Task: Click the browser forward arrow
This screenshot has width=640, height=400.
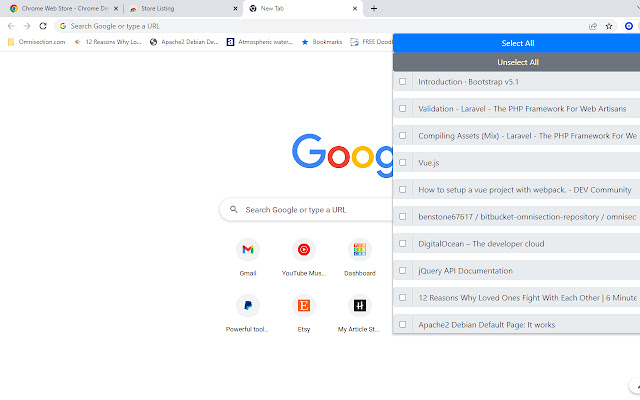Action: click(x=27, y=26)
